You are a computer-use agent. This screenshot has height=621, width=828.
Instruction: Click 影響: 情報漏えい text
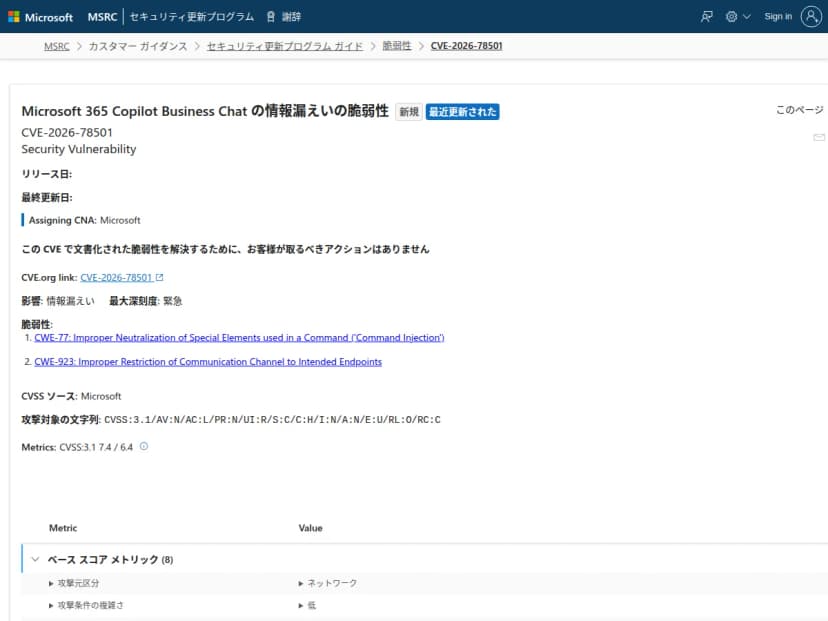click(58, 301)
